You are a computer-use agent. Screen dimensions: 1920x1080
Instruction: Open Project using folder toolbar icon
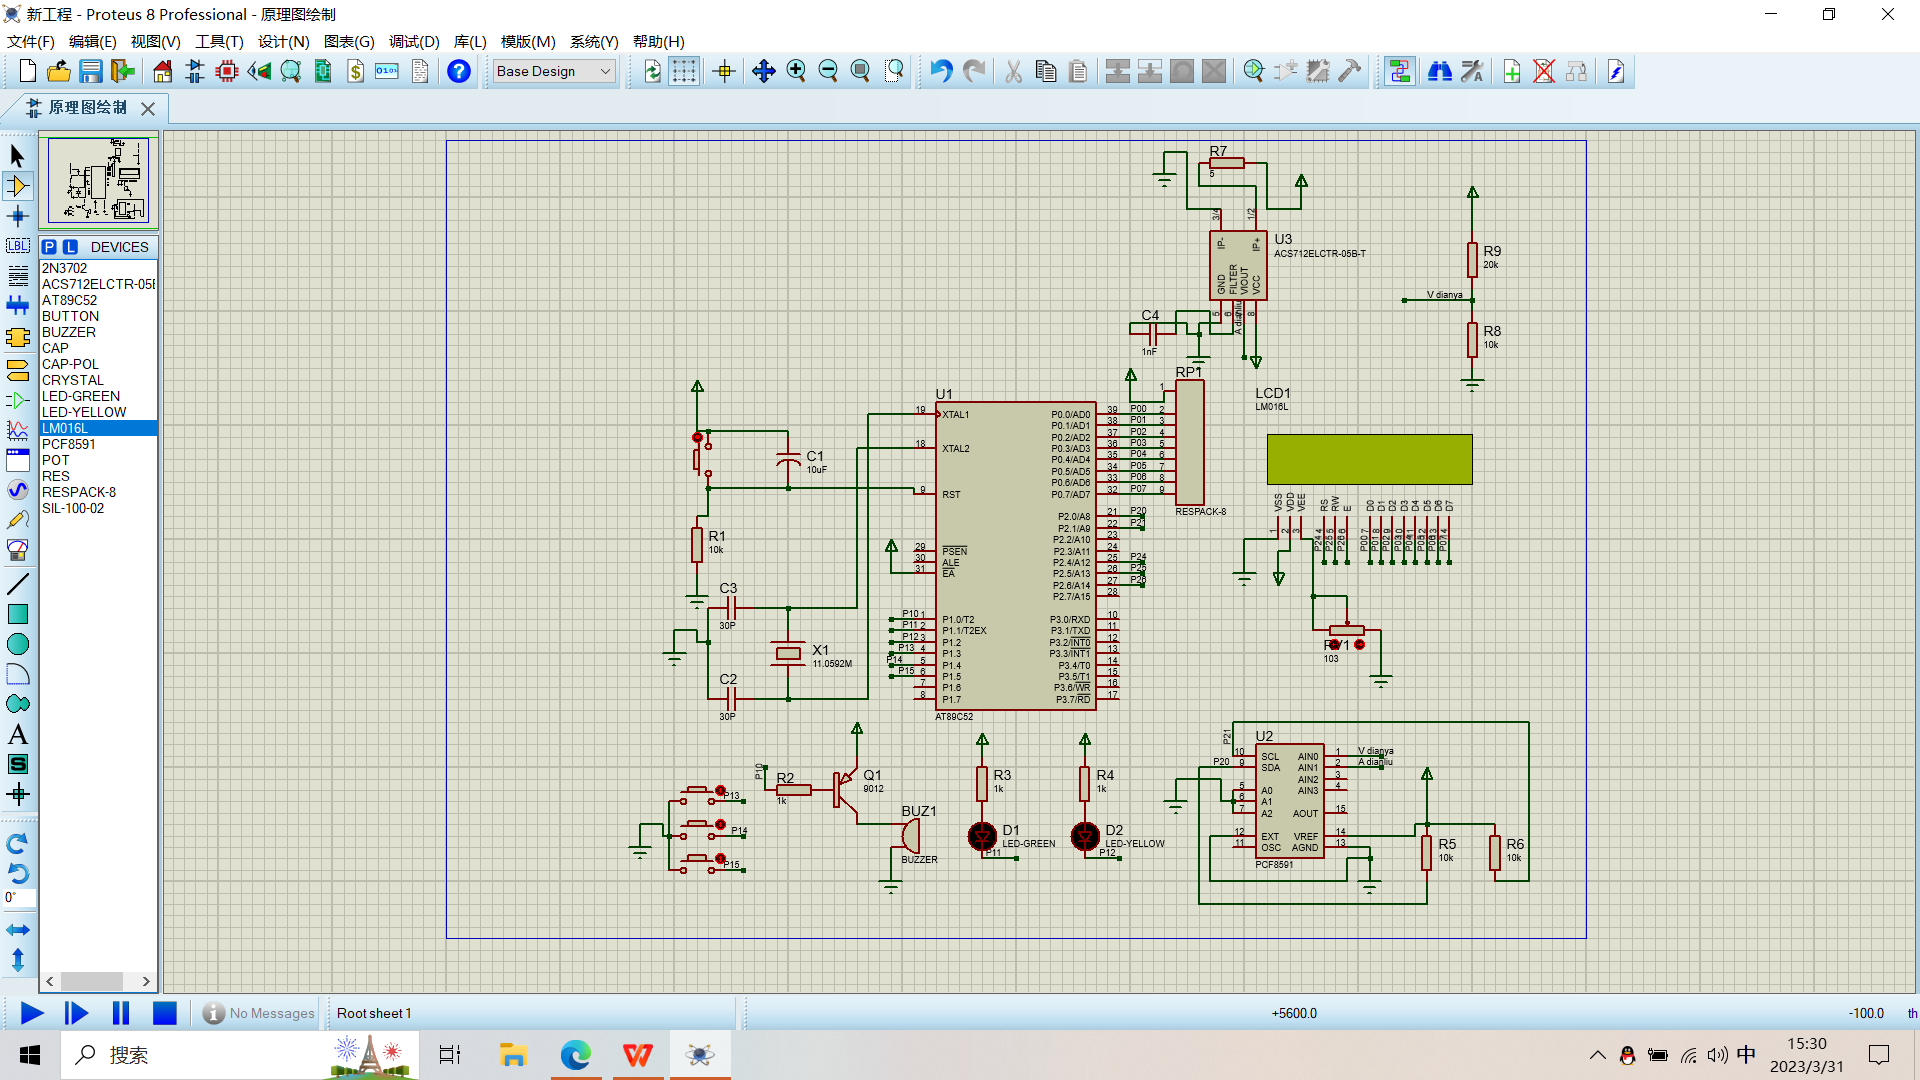(x=59, y=71)
